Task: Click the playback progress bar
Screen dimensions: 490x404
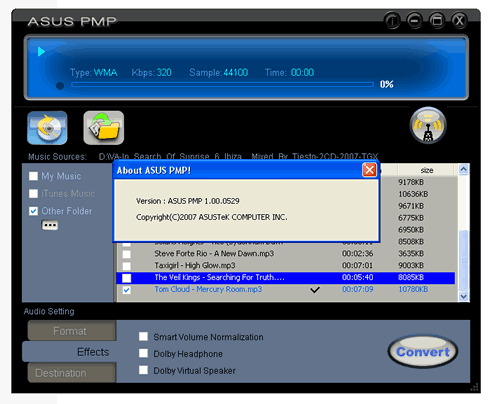Action: (222, 85)
